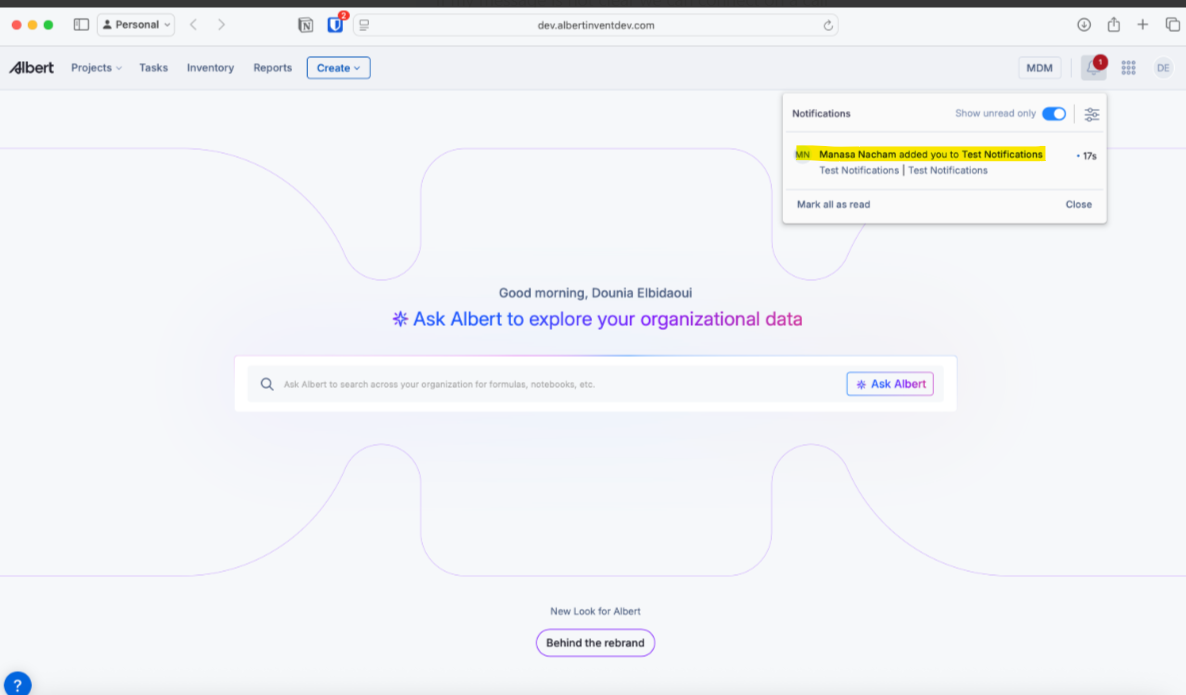Open the Manasa Nacham notification entry

click(930, 155)
